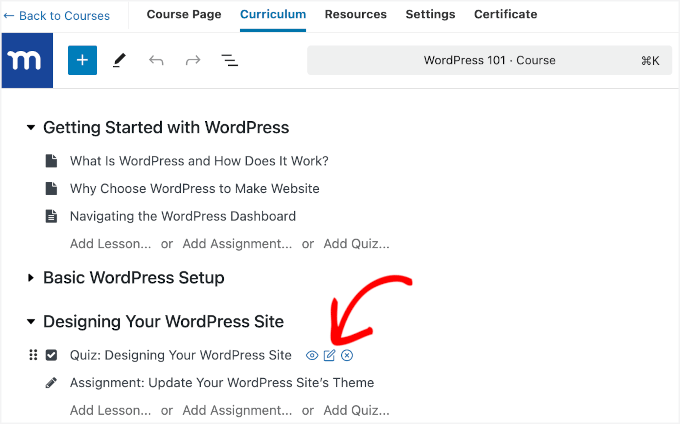Remove quiz with the circled X icon
The height and width of the screenshot is (424, 680).
347,355
